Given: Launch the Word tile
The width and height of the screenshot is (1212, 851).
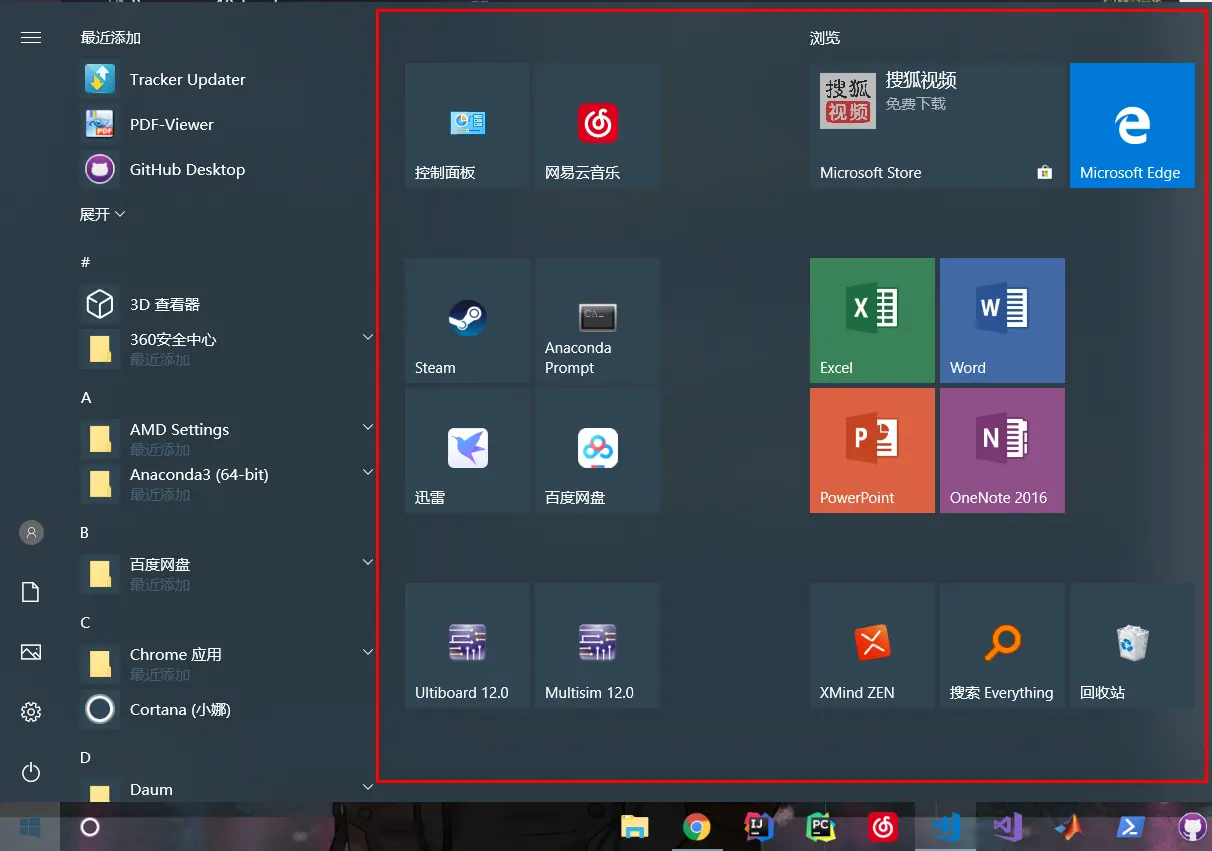Looking at the screenshot, I should 1002,321.
